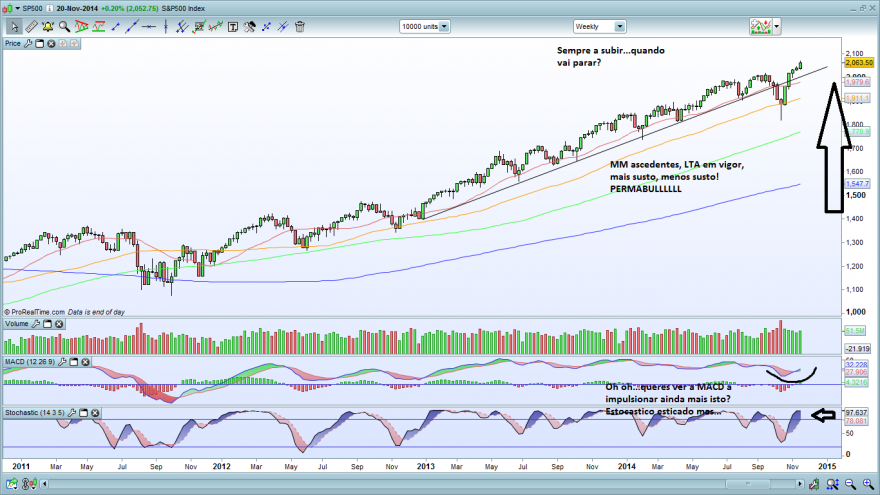Click the 2014 label on time axis

coord(626,466)
